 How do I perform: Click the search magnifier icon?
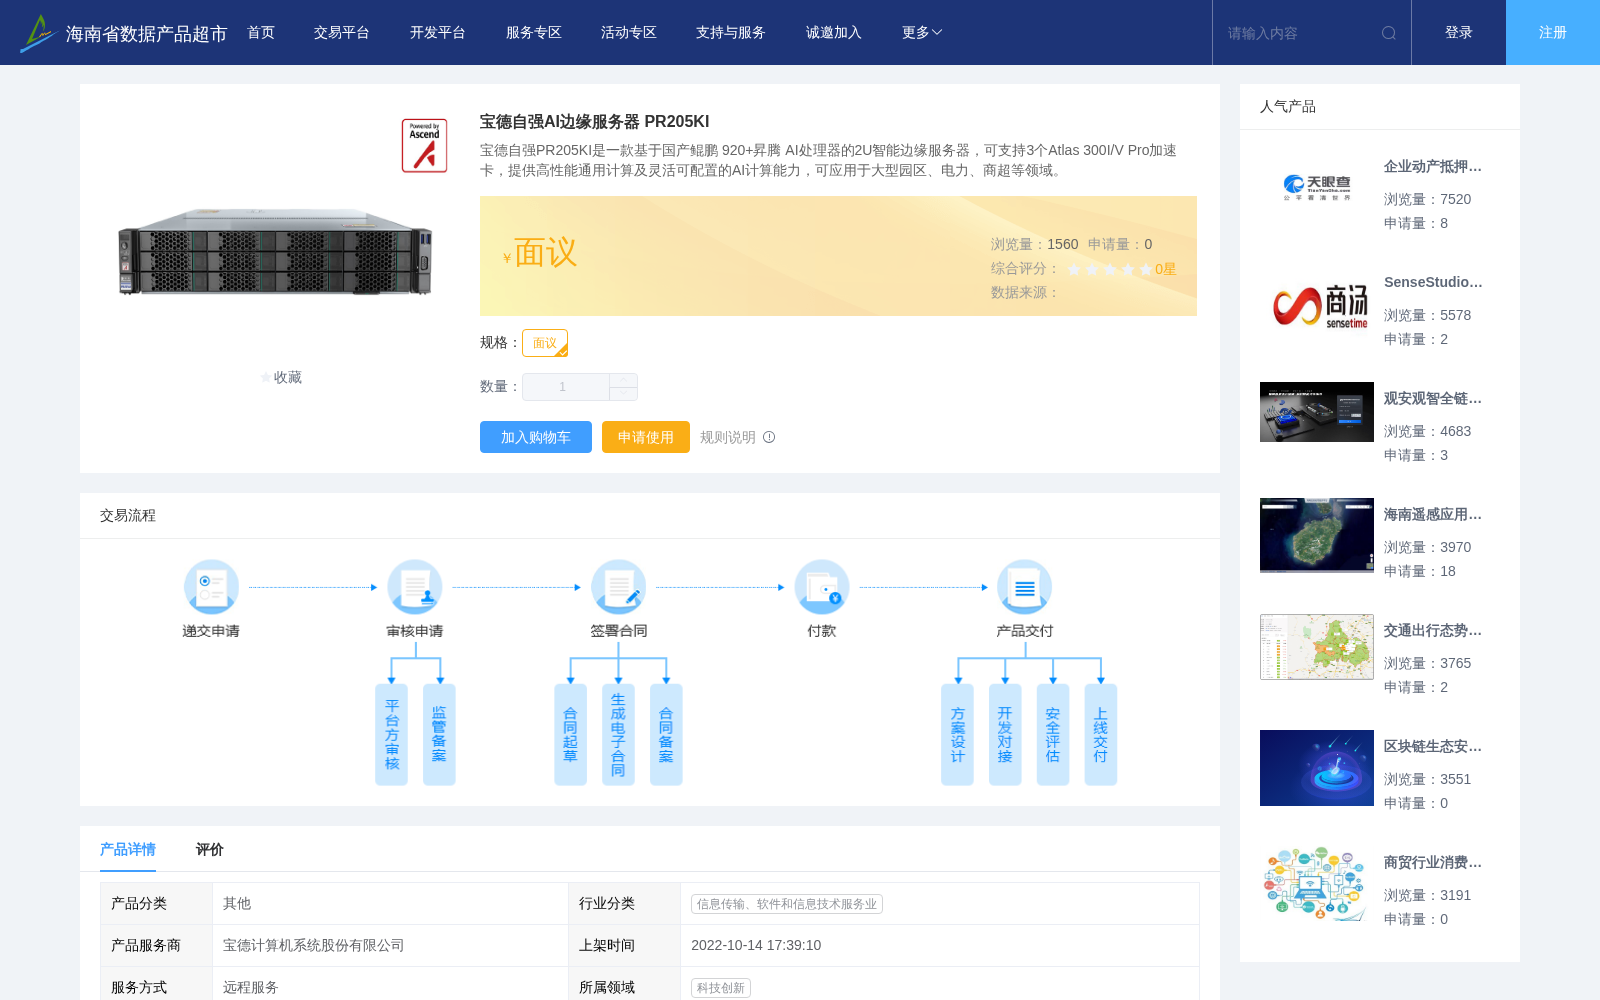click(1389, 33)
